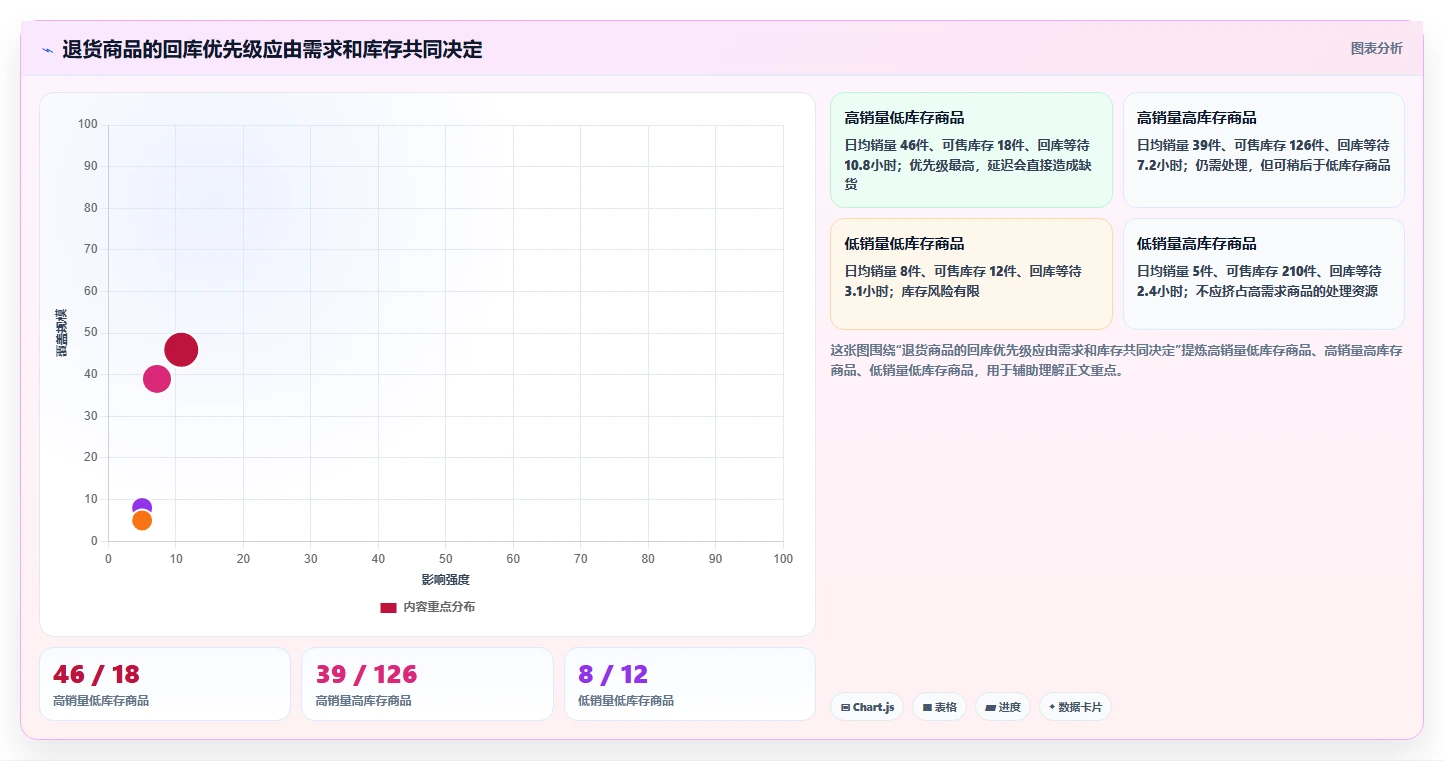Select the dark red bubble near 46
This screenshot has height=761, width=1444.
pos(181,350)
